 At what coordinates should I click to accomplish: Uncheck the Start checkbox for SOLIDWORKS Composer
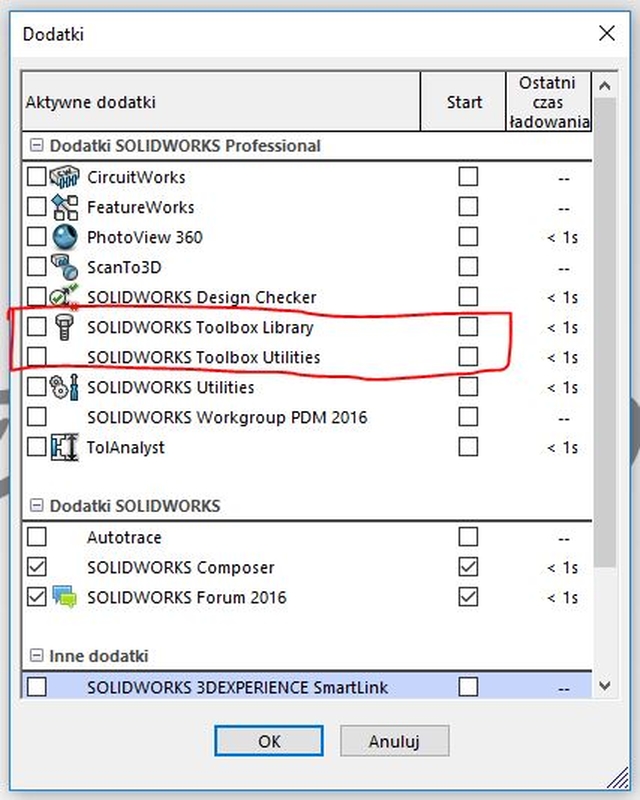[x=468, y=567]
